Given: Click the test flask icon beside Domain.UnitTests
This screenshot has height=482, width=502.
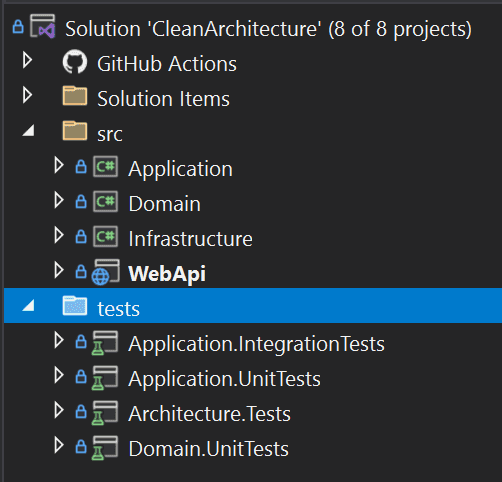Looking at the screenshot, I should tap(105, 448).
